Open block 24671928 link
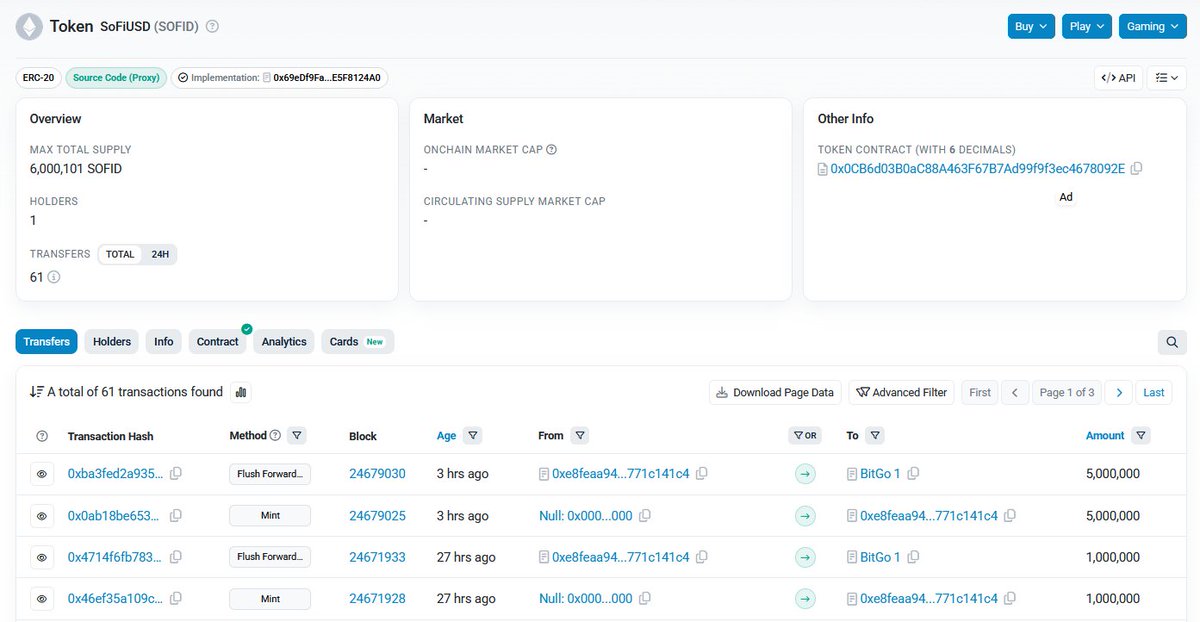1200x622 pixels. (377, 599)
